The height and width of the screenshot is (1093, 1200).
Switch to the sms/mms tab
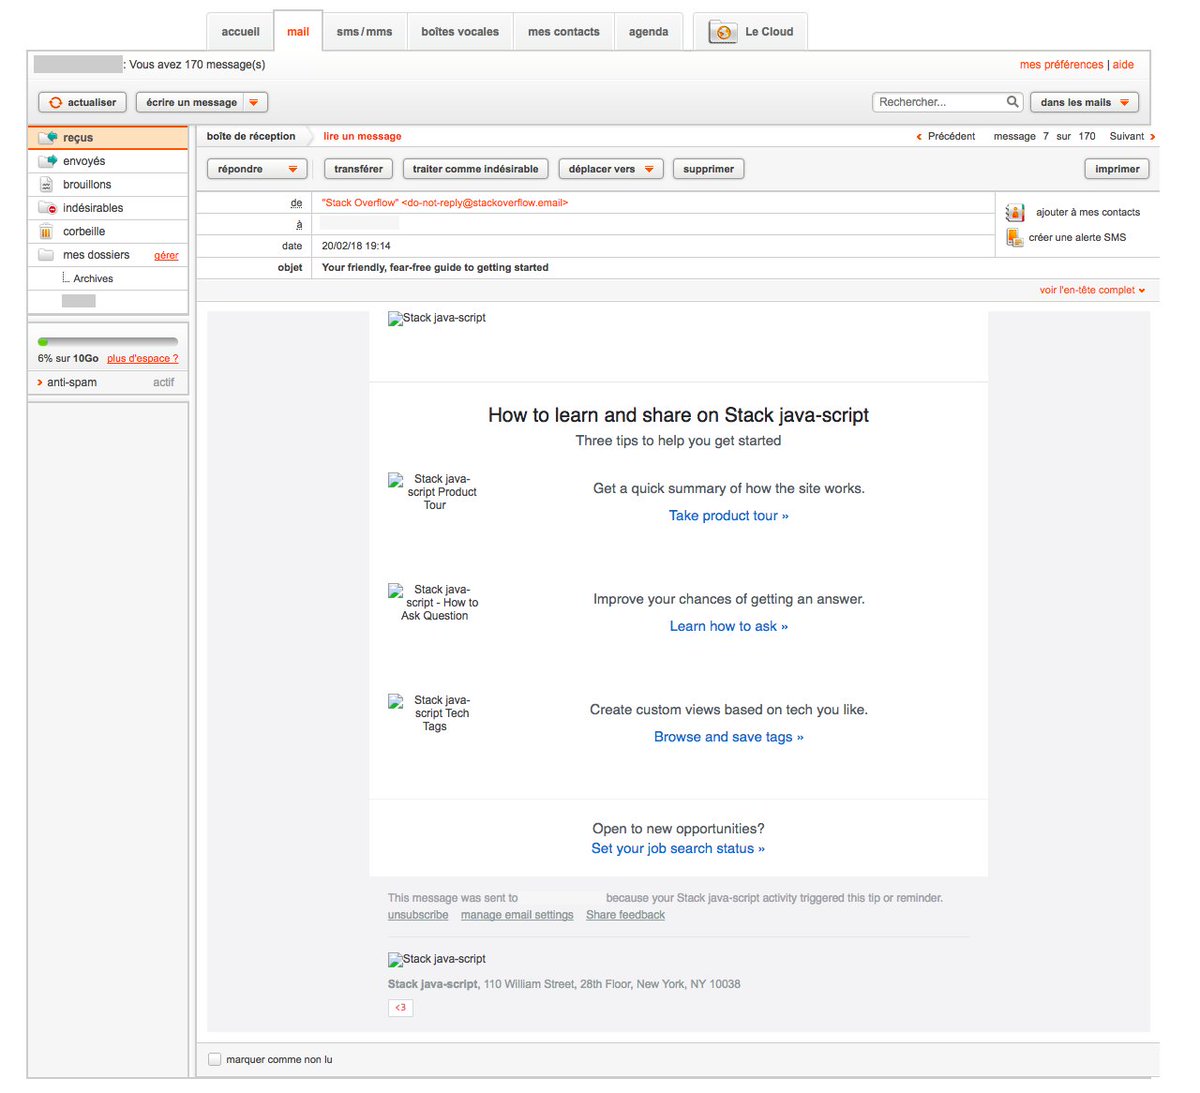pos(364,32)
